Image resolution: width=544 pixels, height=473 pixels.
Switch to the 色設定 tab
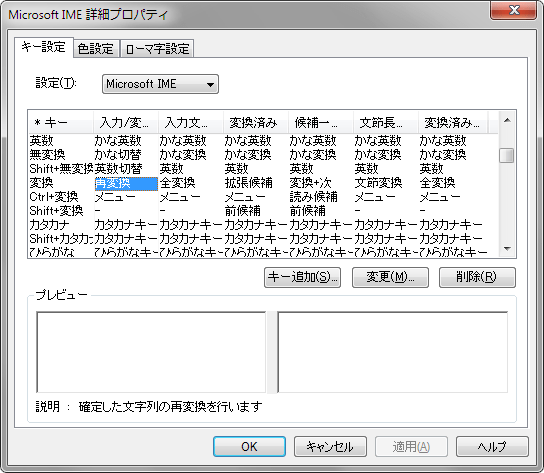tap(96, 49)
